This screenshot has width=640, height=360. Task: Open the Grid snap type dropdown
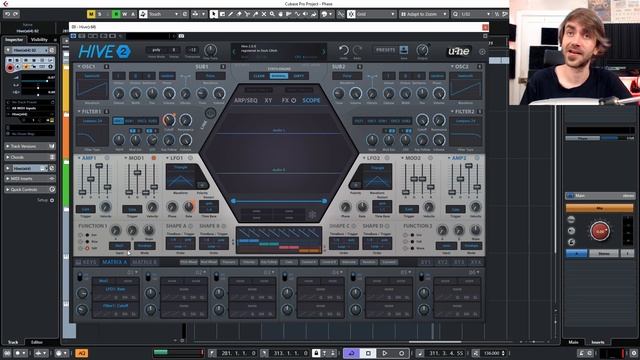[x=376, y=14]
